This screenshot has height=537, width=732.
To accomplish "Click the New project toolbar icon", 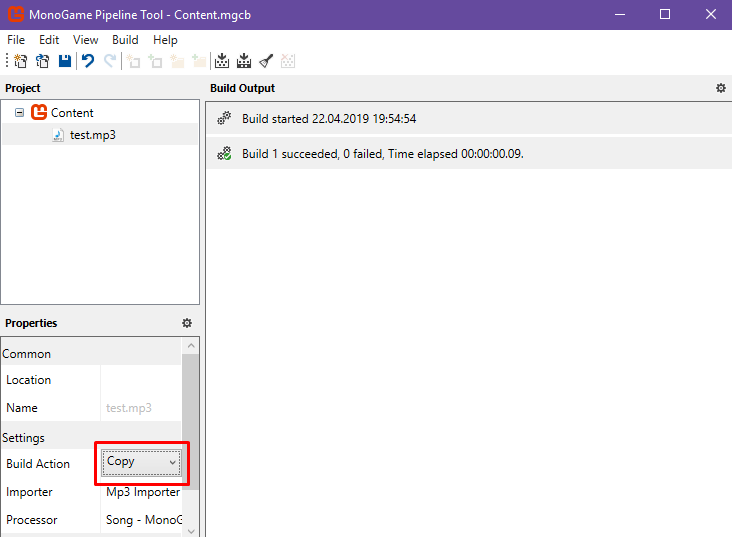I will tap(20, 61).
